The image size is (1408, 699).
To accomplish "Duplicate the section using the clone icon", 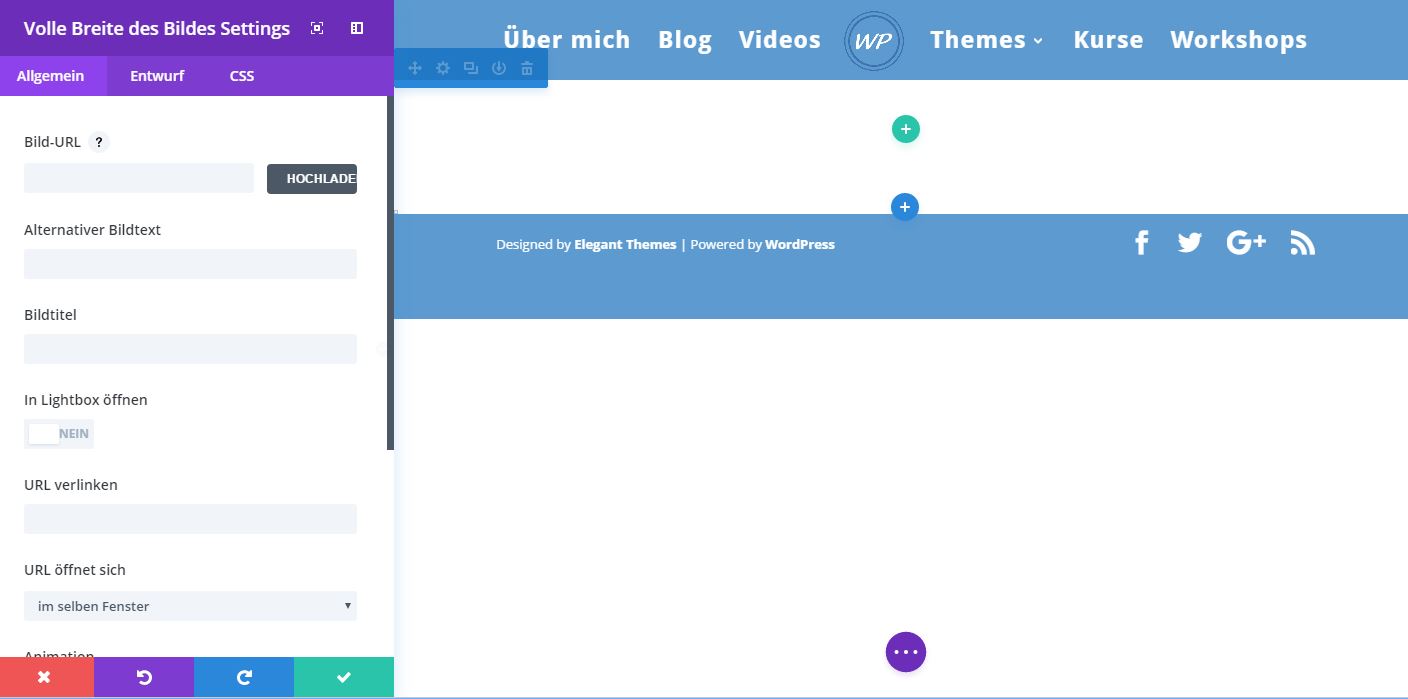I will coord(471,68).
